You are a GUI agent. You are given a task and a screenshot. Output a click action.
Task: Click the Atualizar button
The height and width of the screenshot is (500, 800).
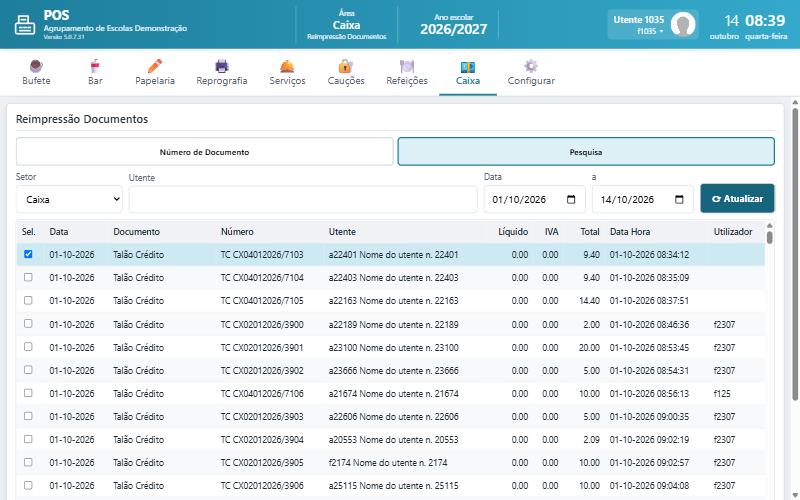pos(737,198)
